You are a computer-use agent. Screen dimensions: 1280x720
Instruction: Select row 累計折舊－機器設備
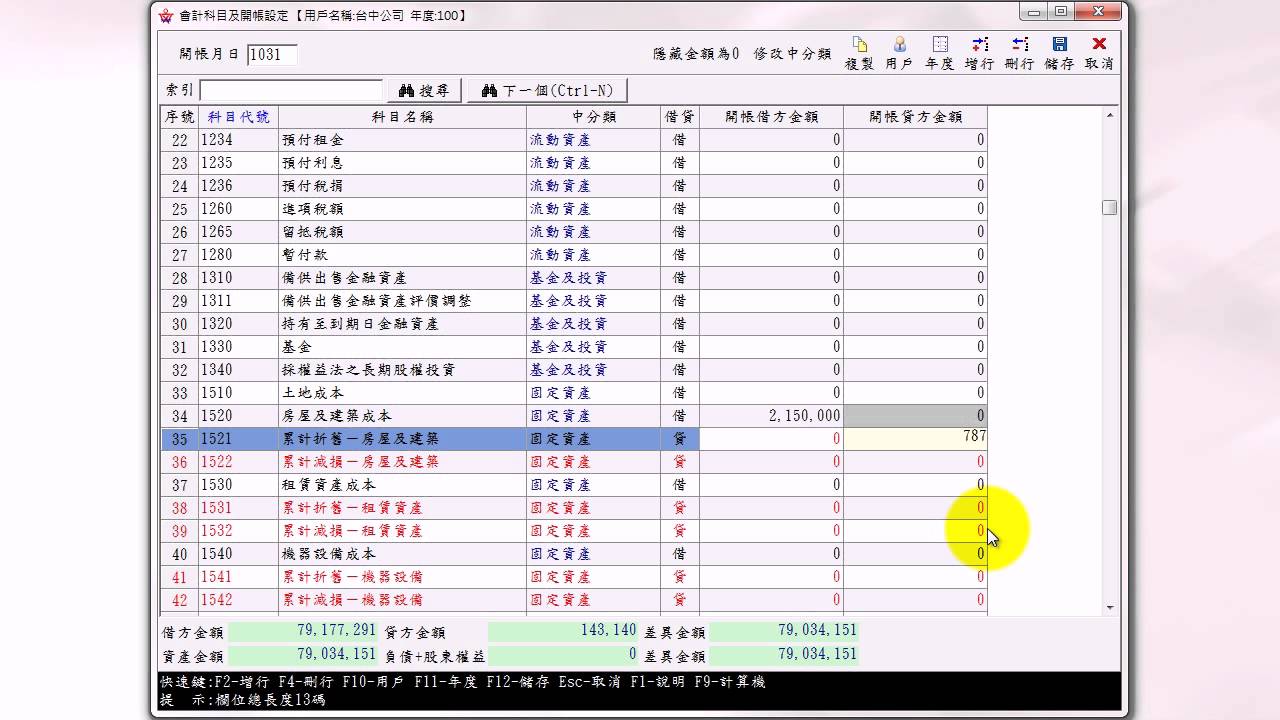click(x=574, y=577)
